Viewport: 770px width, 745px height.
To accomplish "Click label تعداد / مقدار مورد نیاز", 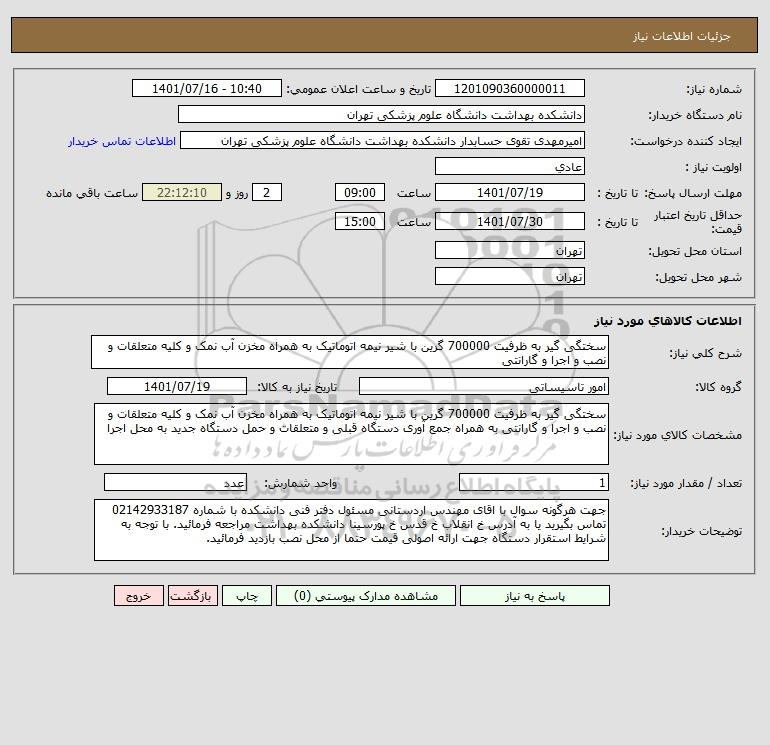I will click(686, 483).
